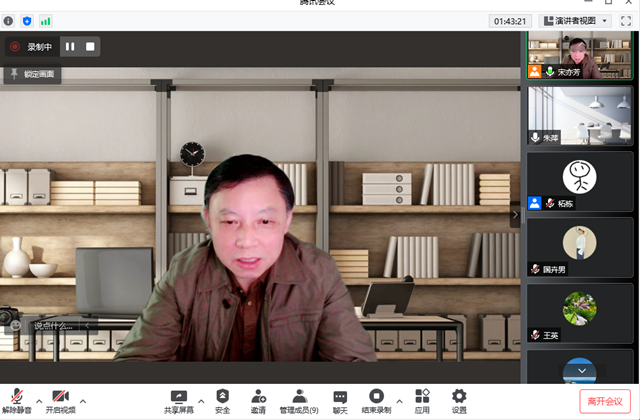Viewport: 640px width, 420px height.
Task: Click the microphone icon beside 朱萍
Action: pyautogui.click(x=535, y=138)
